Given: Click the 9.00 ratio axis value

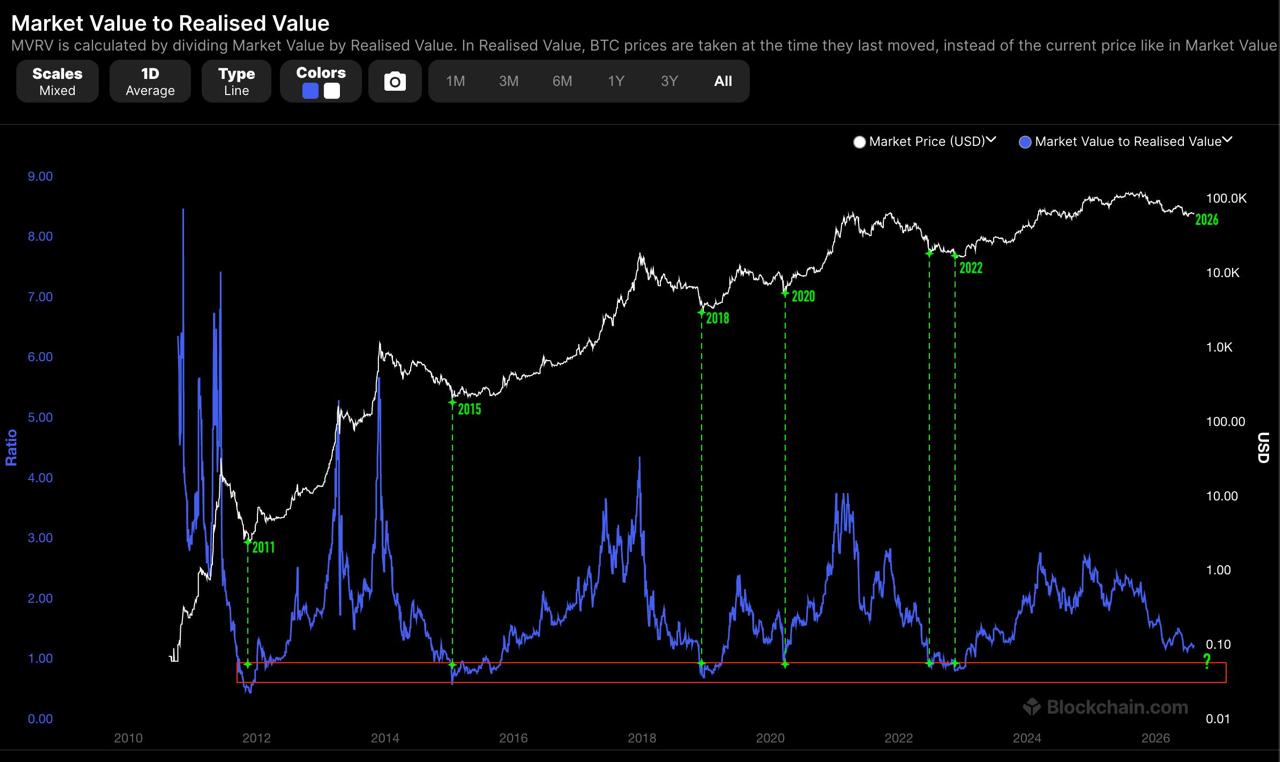Looking at the screenshot, I should click(x=40, y=176).
